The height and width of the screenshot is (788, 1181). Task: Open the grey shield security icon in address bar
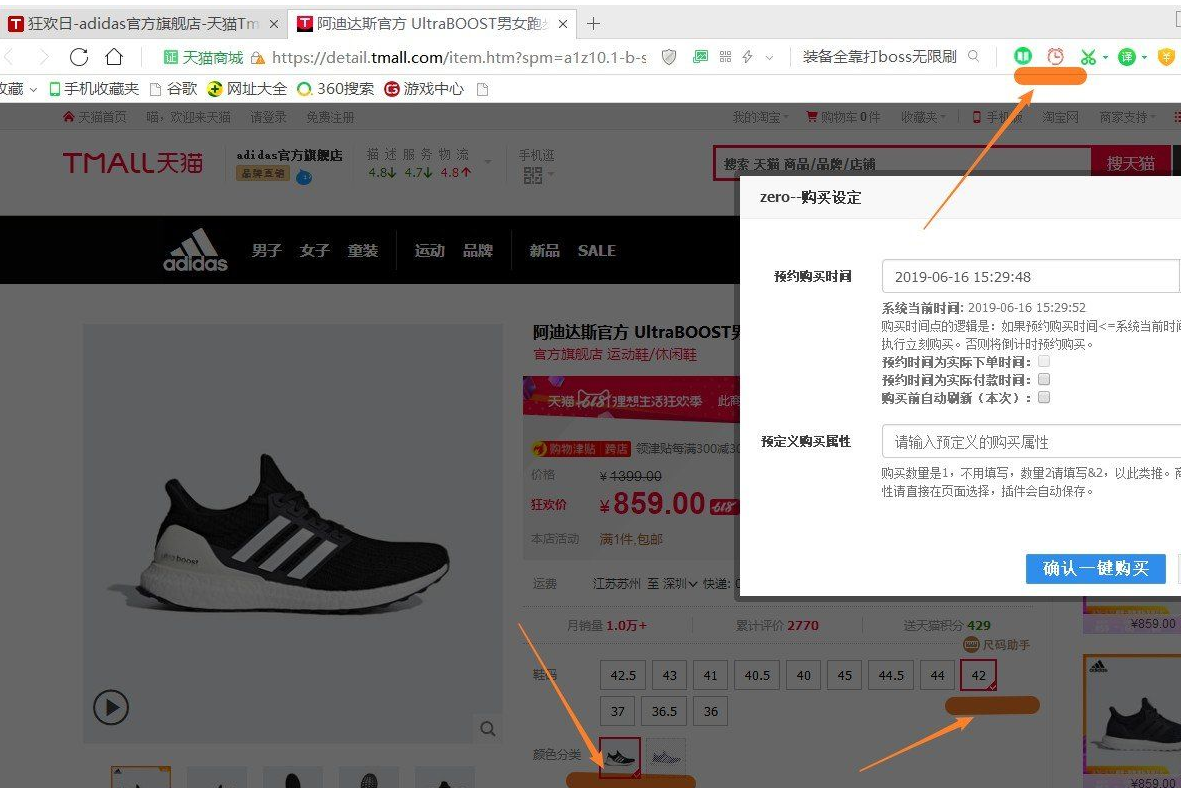pyautogui.click(x=669, y=57)
